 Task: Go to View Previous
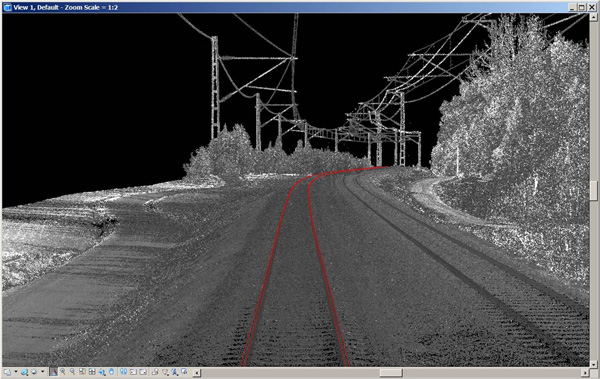[133, 372]
